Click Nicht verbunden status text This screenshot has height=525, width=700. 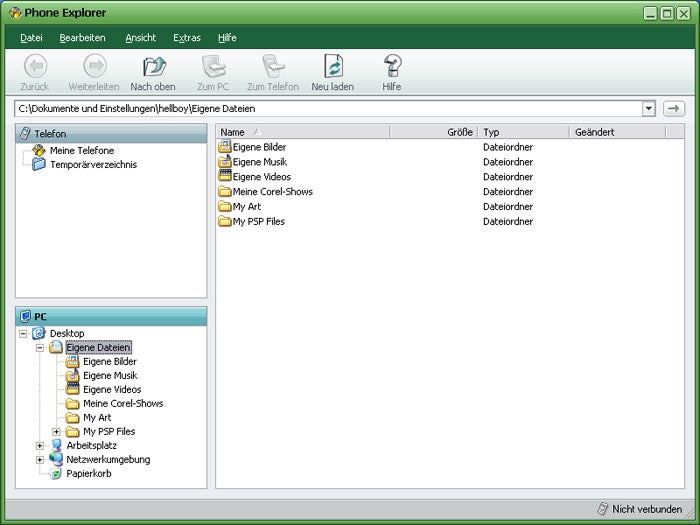click(x=647, y=509)
